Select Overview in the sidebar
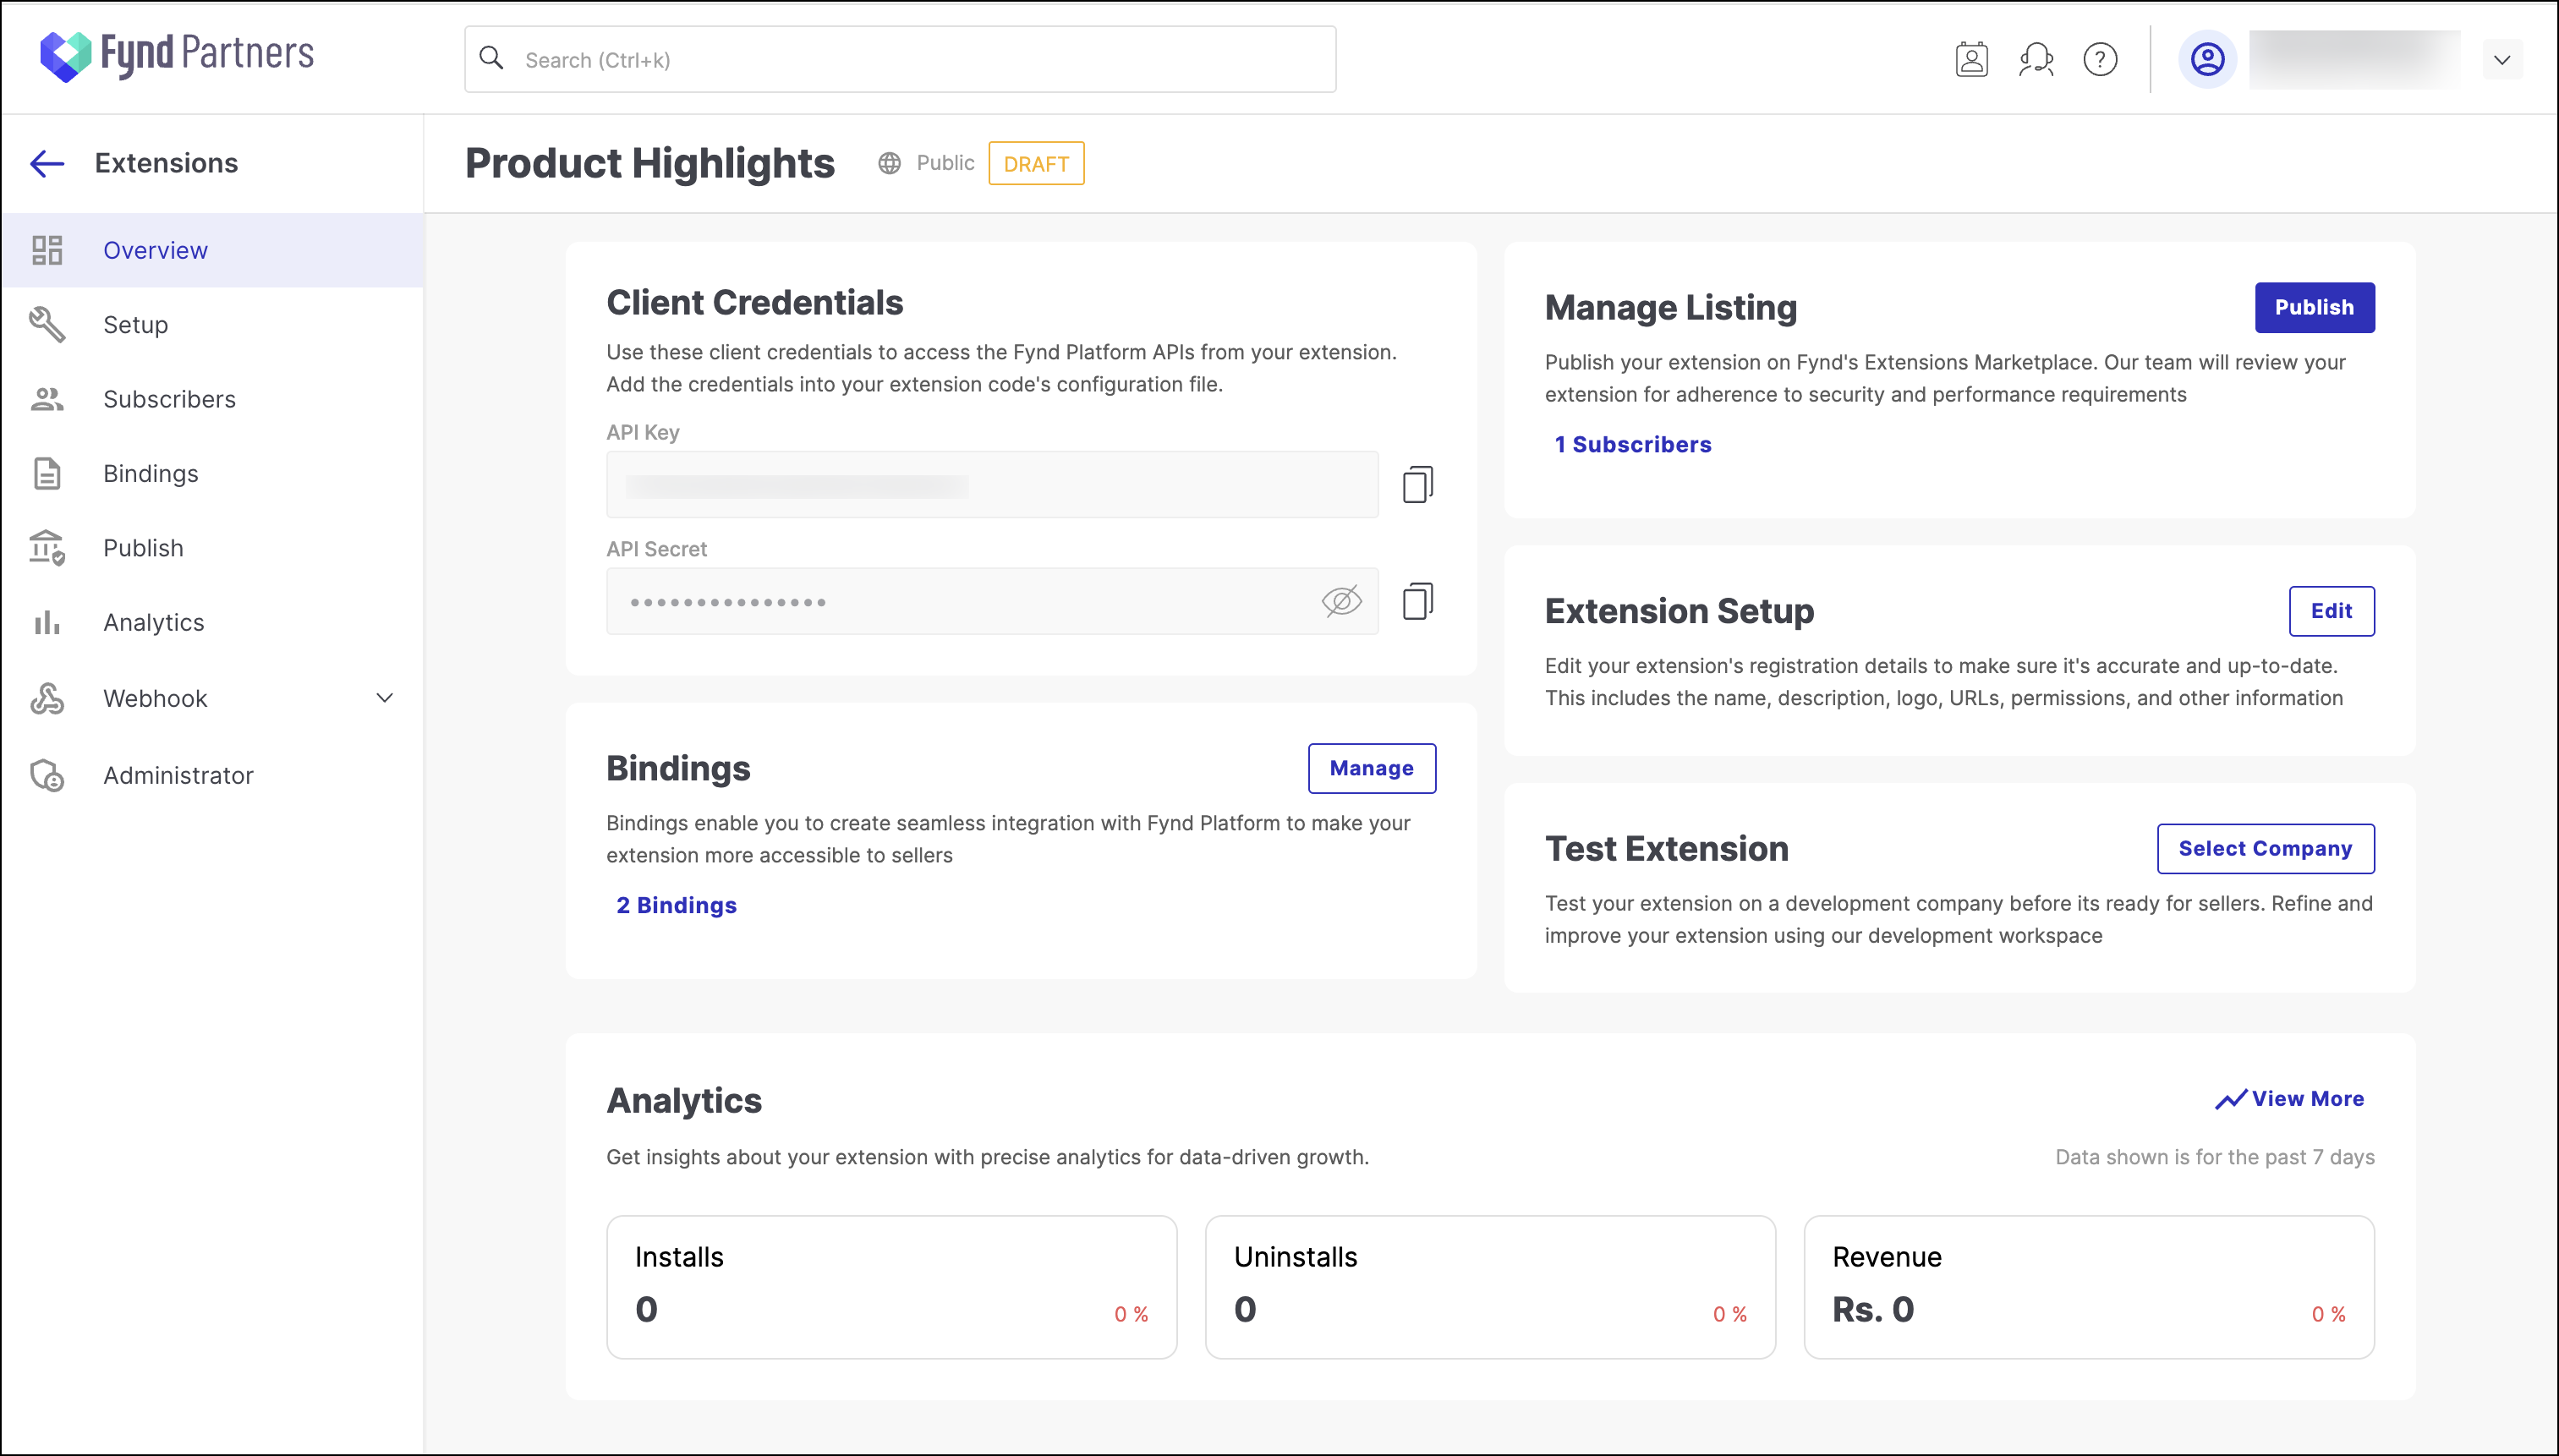Screen dimensions: 2559x1456 (212, 250)
